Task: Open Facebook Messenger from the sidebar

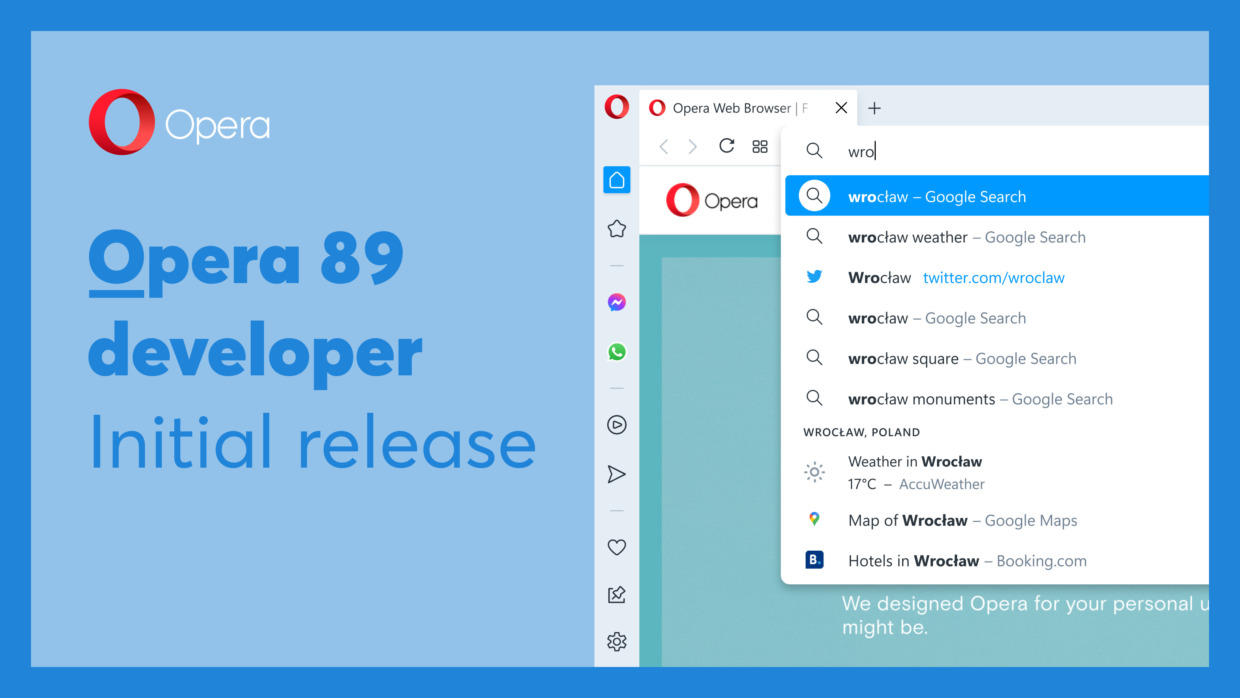Action: pos(616,301)
